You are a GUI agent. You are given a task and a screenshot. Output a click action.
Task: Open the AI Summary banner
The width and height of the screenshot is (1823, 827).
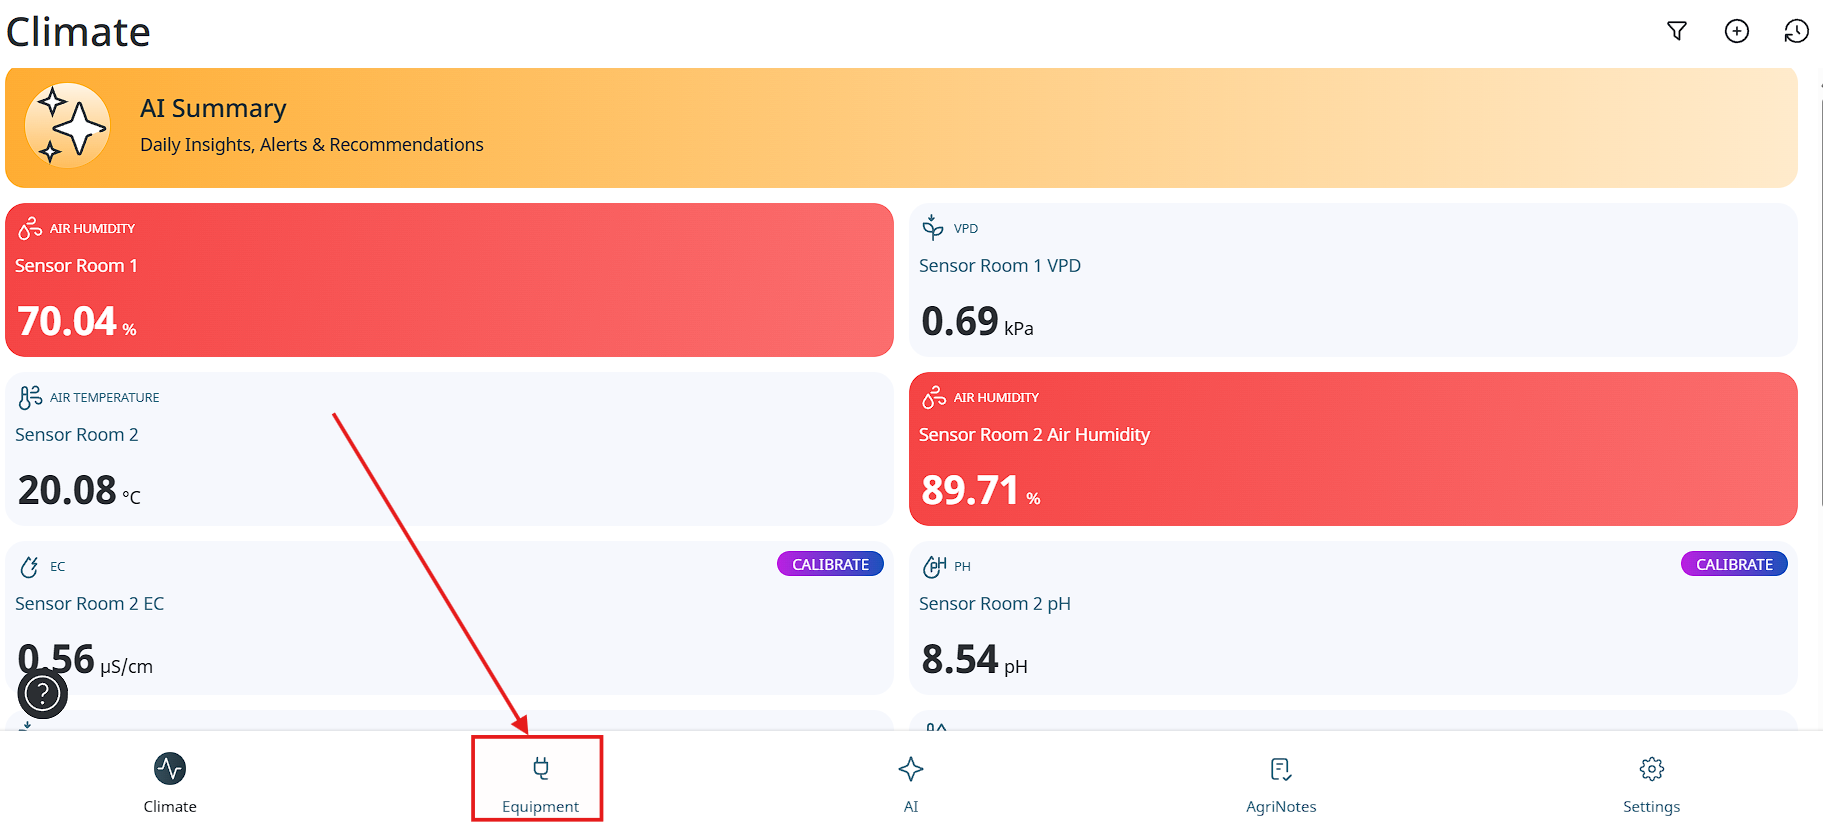point(900,128)
